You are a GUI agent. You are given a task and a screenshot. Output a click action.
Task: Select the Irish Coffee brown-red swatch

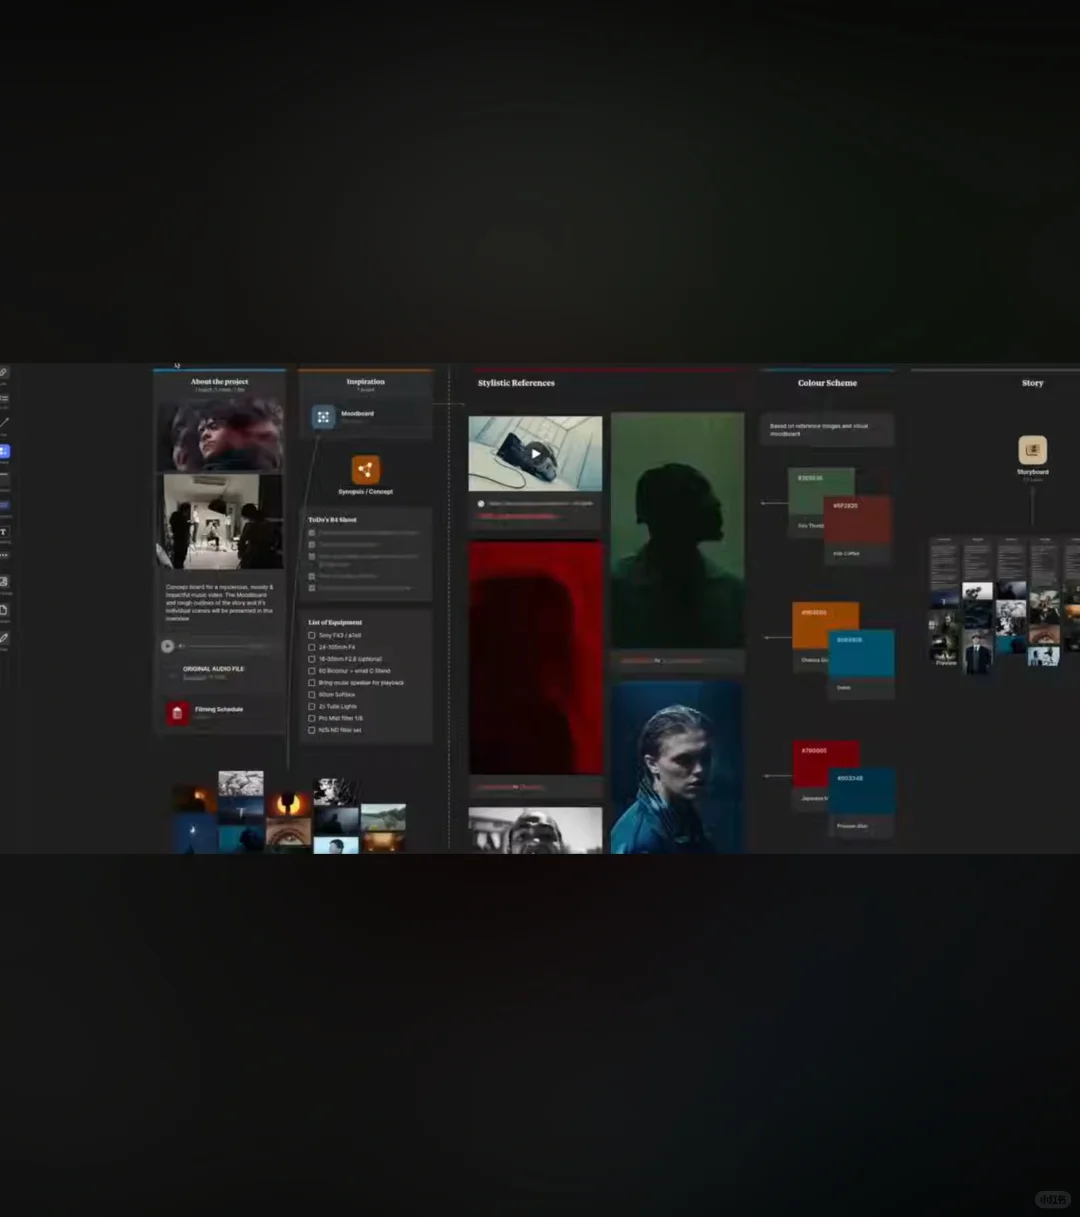click(x=858, y=521)
